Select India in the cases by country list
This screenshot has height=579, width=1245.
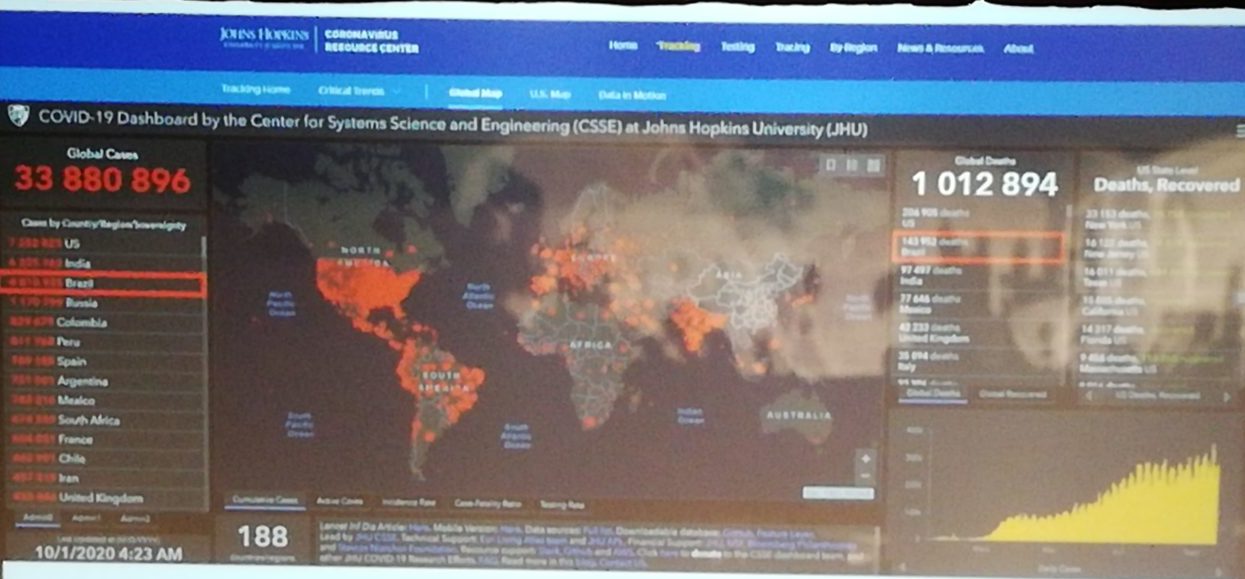101,263
